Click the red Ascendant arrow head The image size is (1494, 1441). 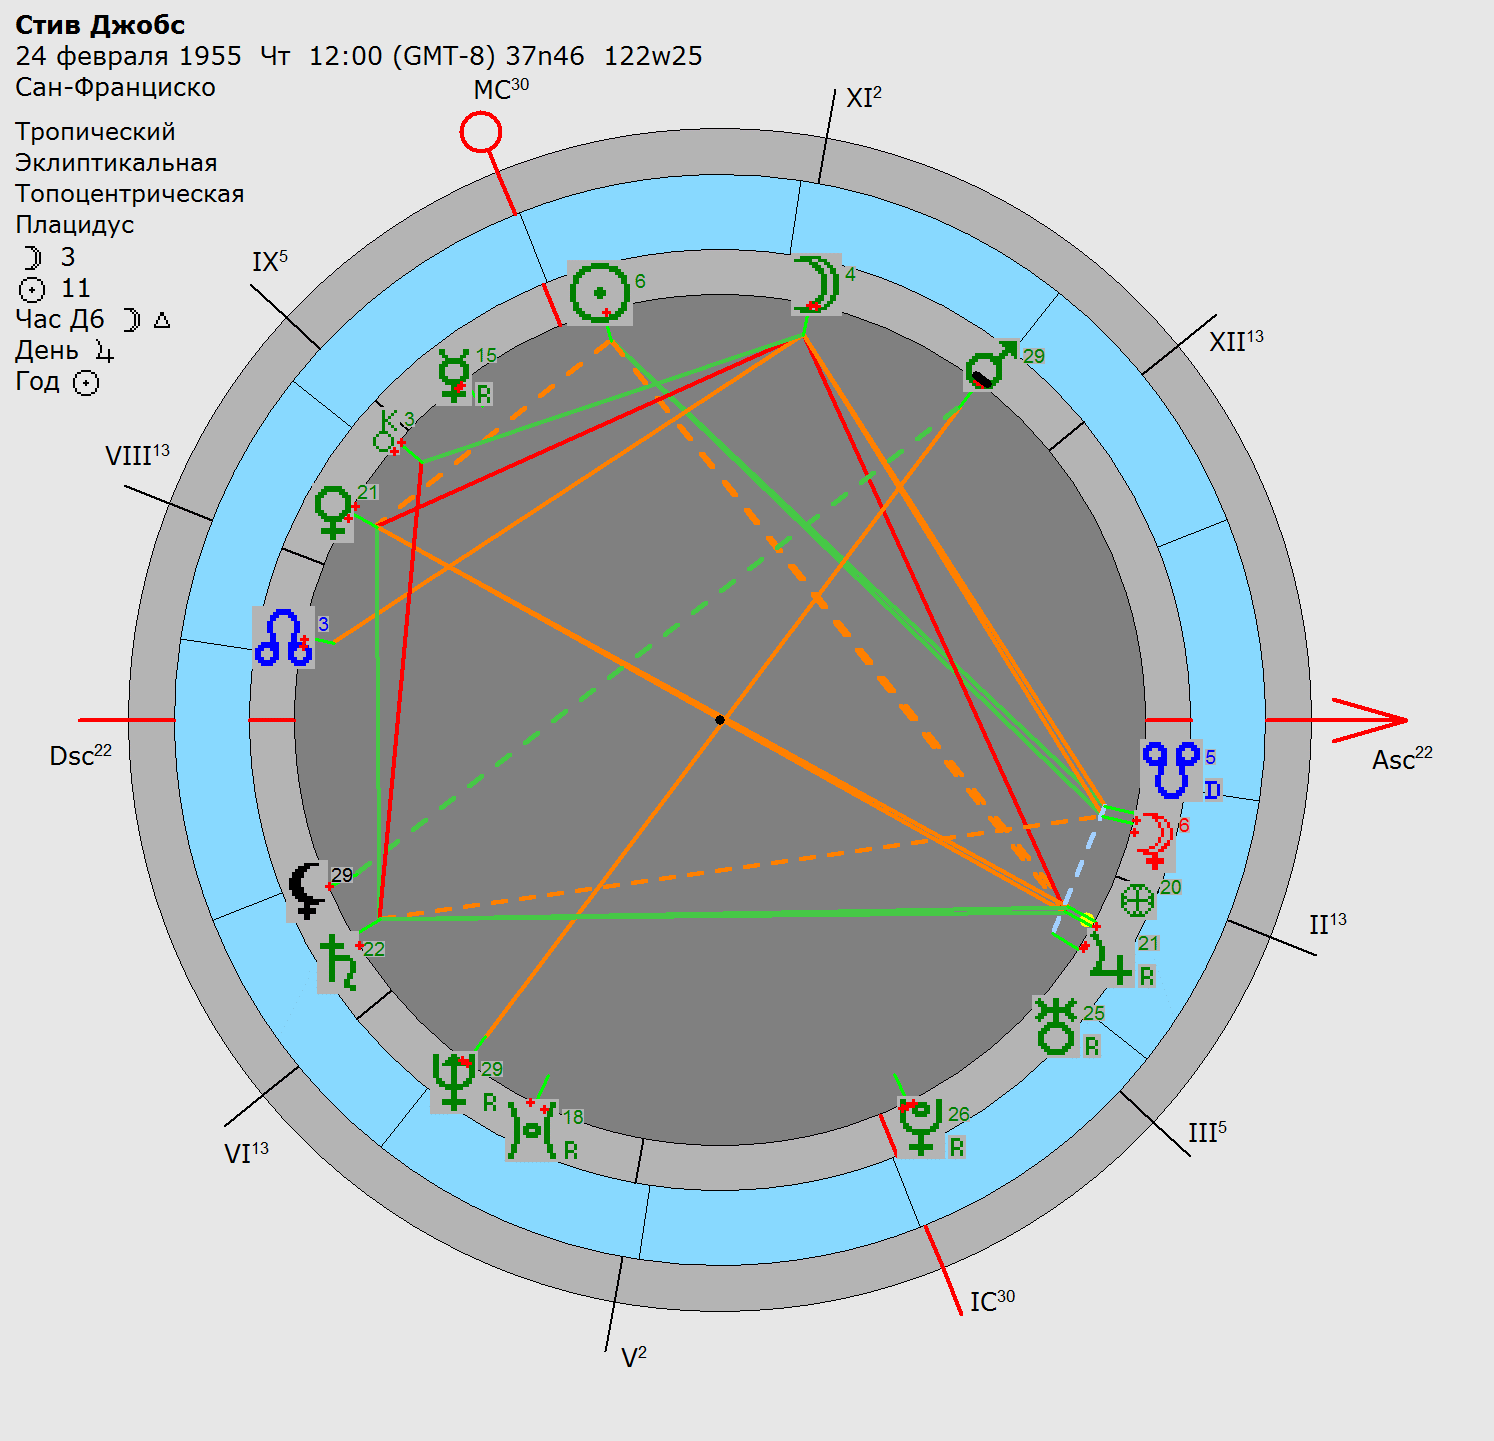click(1370, 720)
